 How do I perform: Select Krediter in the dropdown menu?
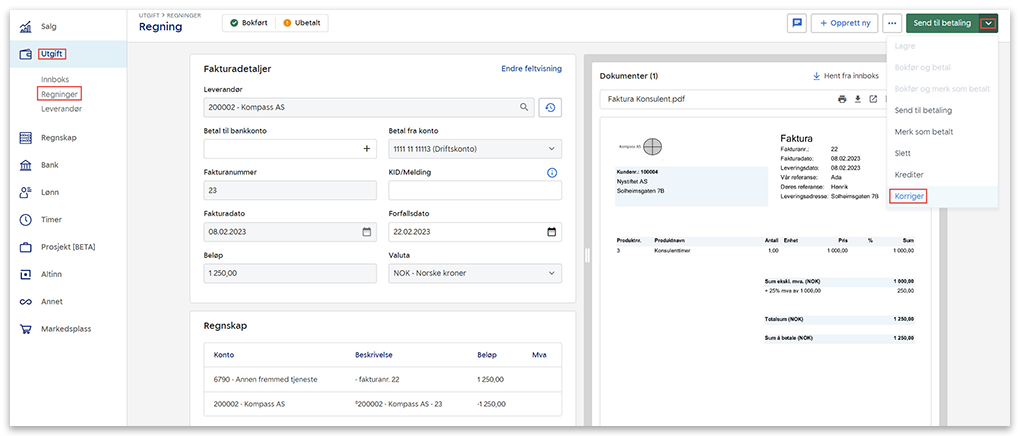(x=910, y=175)
